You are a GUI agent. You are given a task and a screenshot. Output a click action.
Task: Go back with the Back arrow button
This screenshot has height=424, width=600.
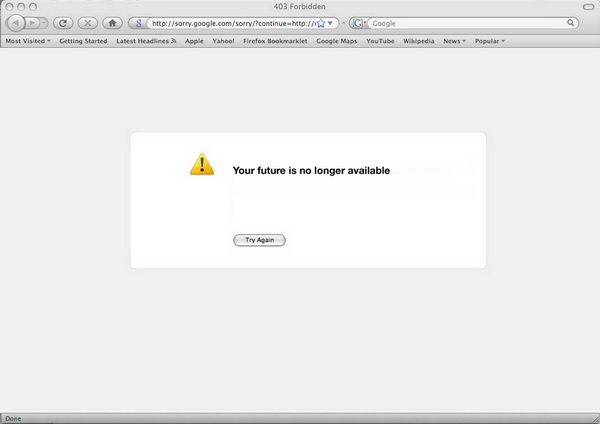16,23
